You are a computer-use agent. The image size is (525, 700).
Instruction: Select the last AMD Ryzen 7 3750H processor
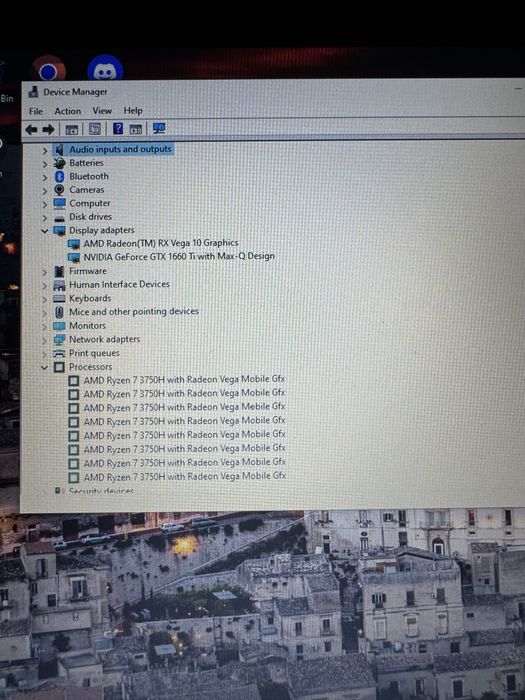click(x=185, y=477)
